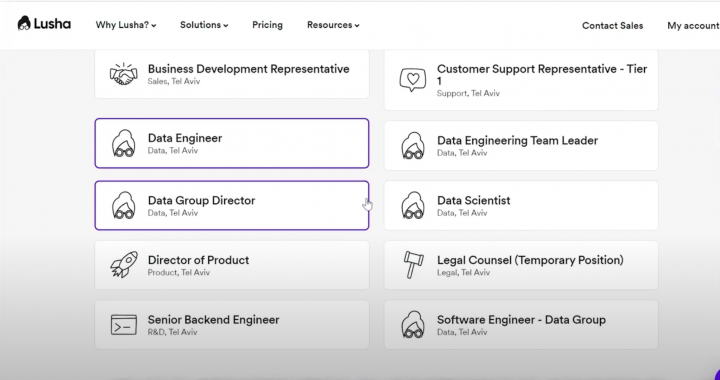Open the Data Engineering Team Leader listing

tap(521, 145)
